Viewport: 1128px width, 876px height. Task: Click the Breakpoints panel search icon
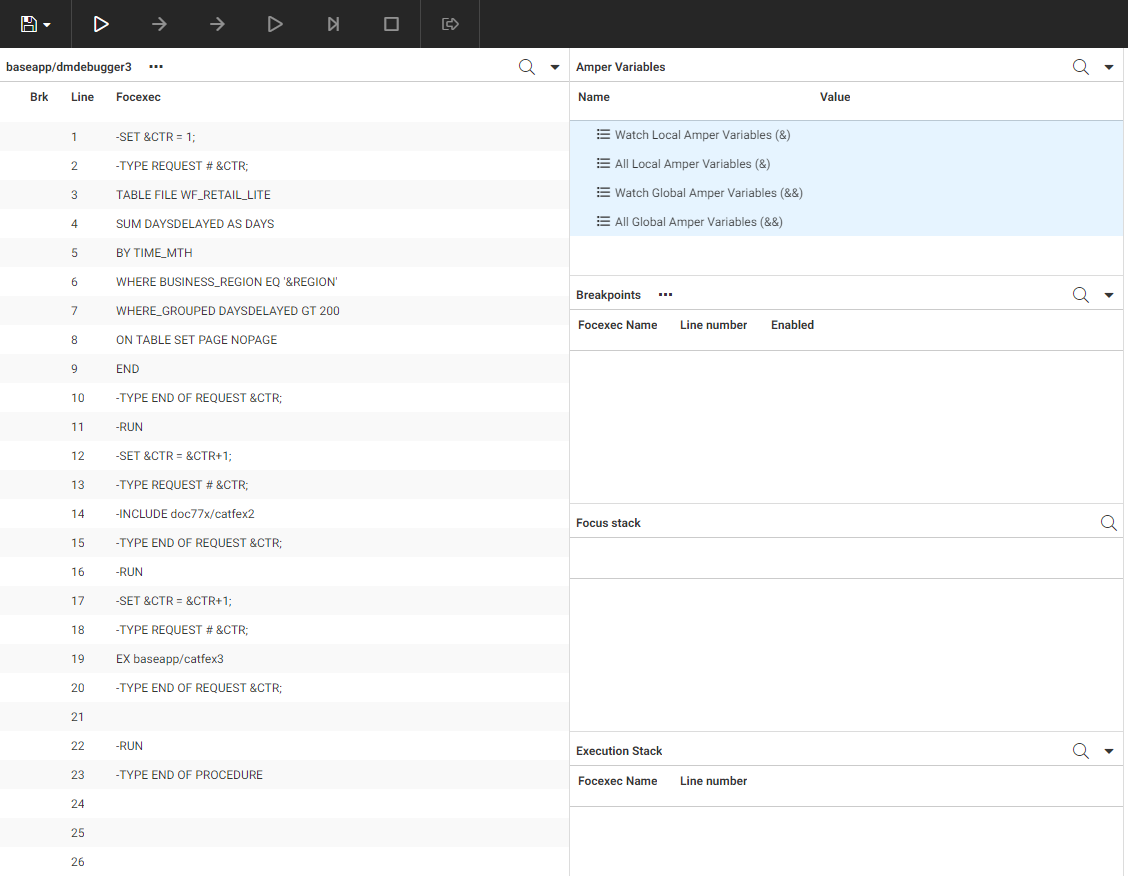1081,295
